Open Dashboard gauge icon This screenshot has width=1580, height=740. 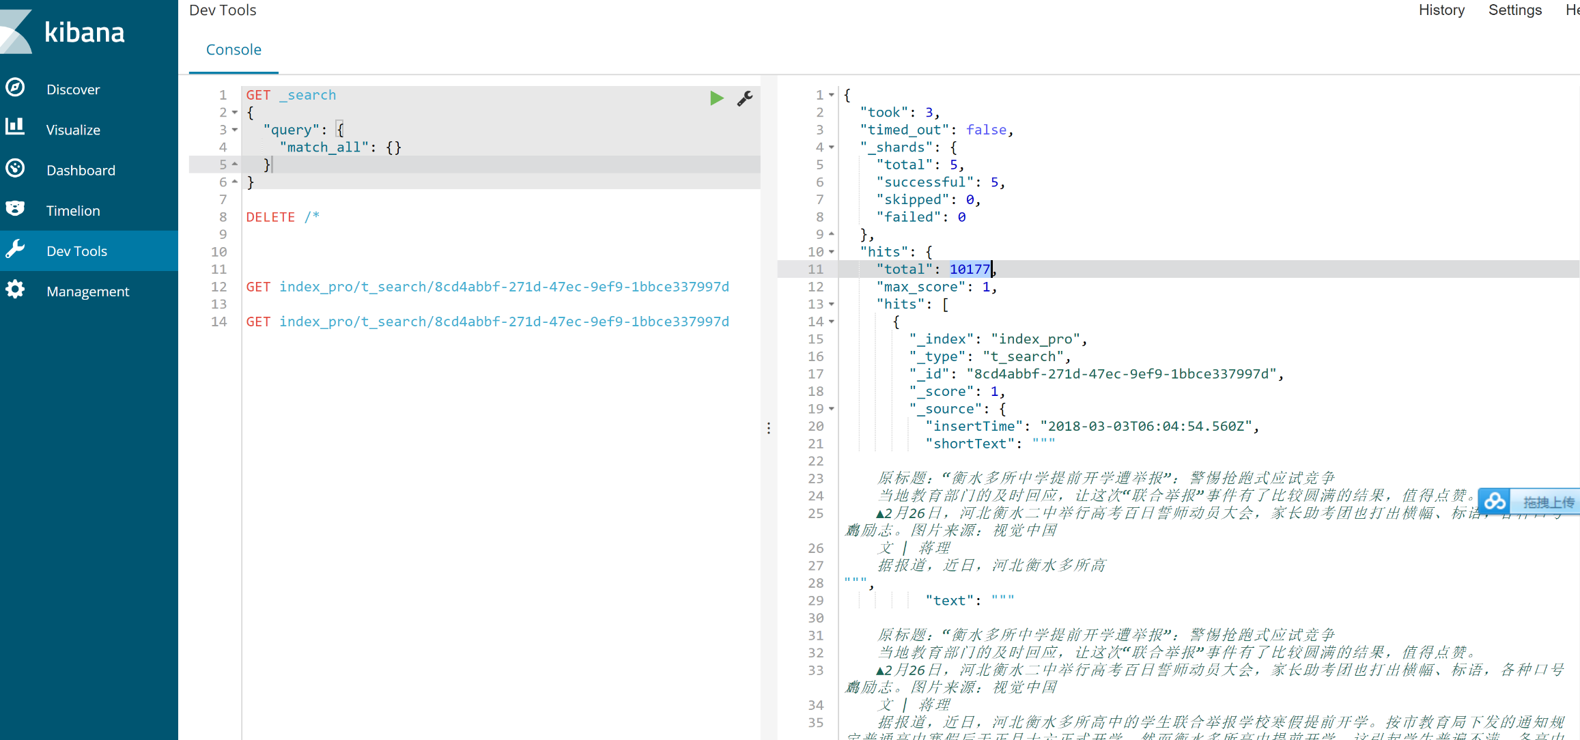pyautogui.click(x=15, y=168)
